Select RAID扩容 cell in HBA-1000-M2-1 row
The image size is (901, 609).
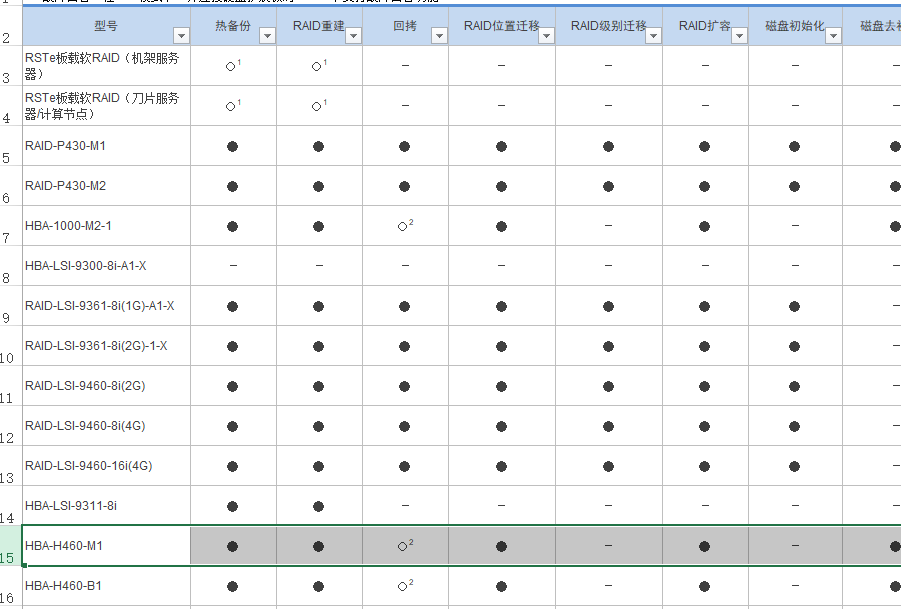[x=706, y=226]
